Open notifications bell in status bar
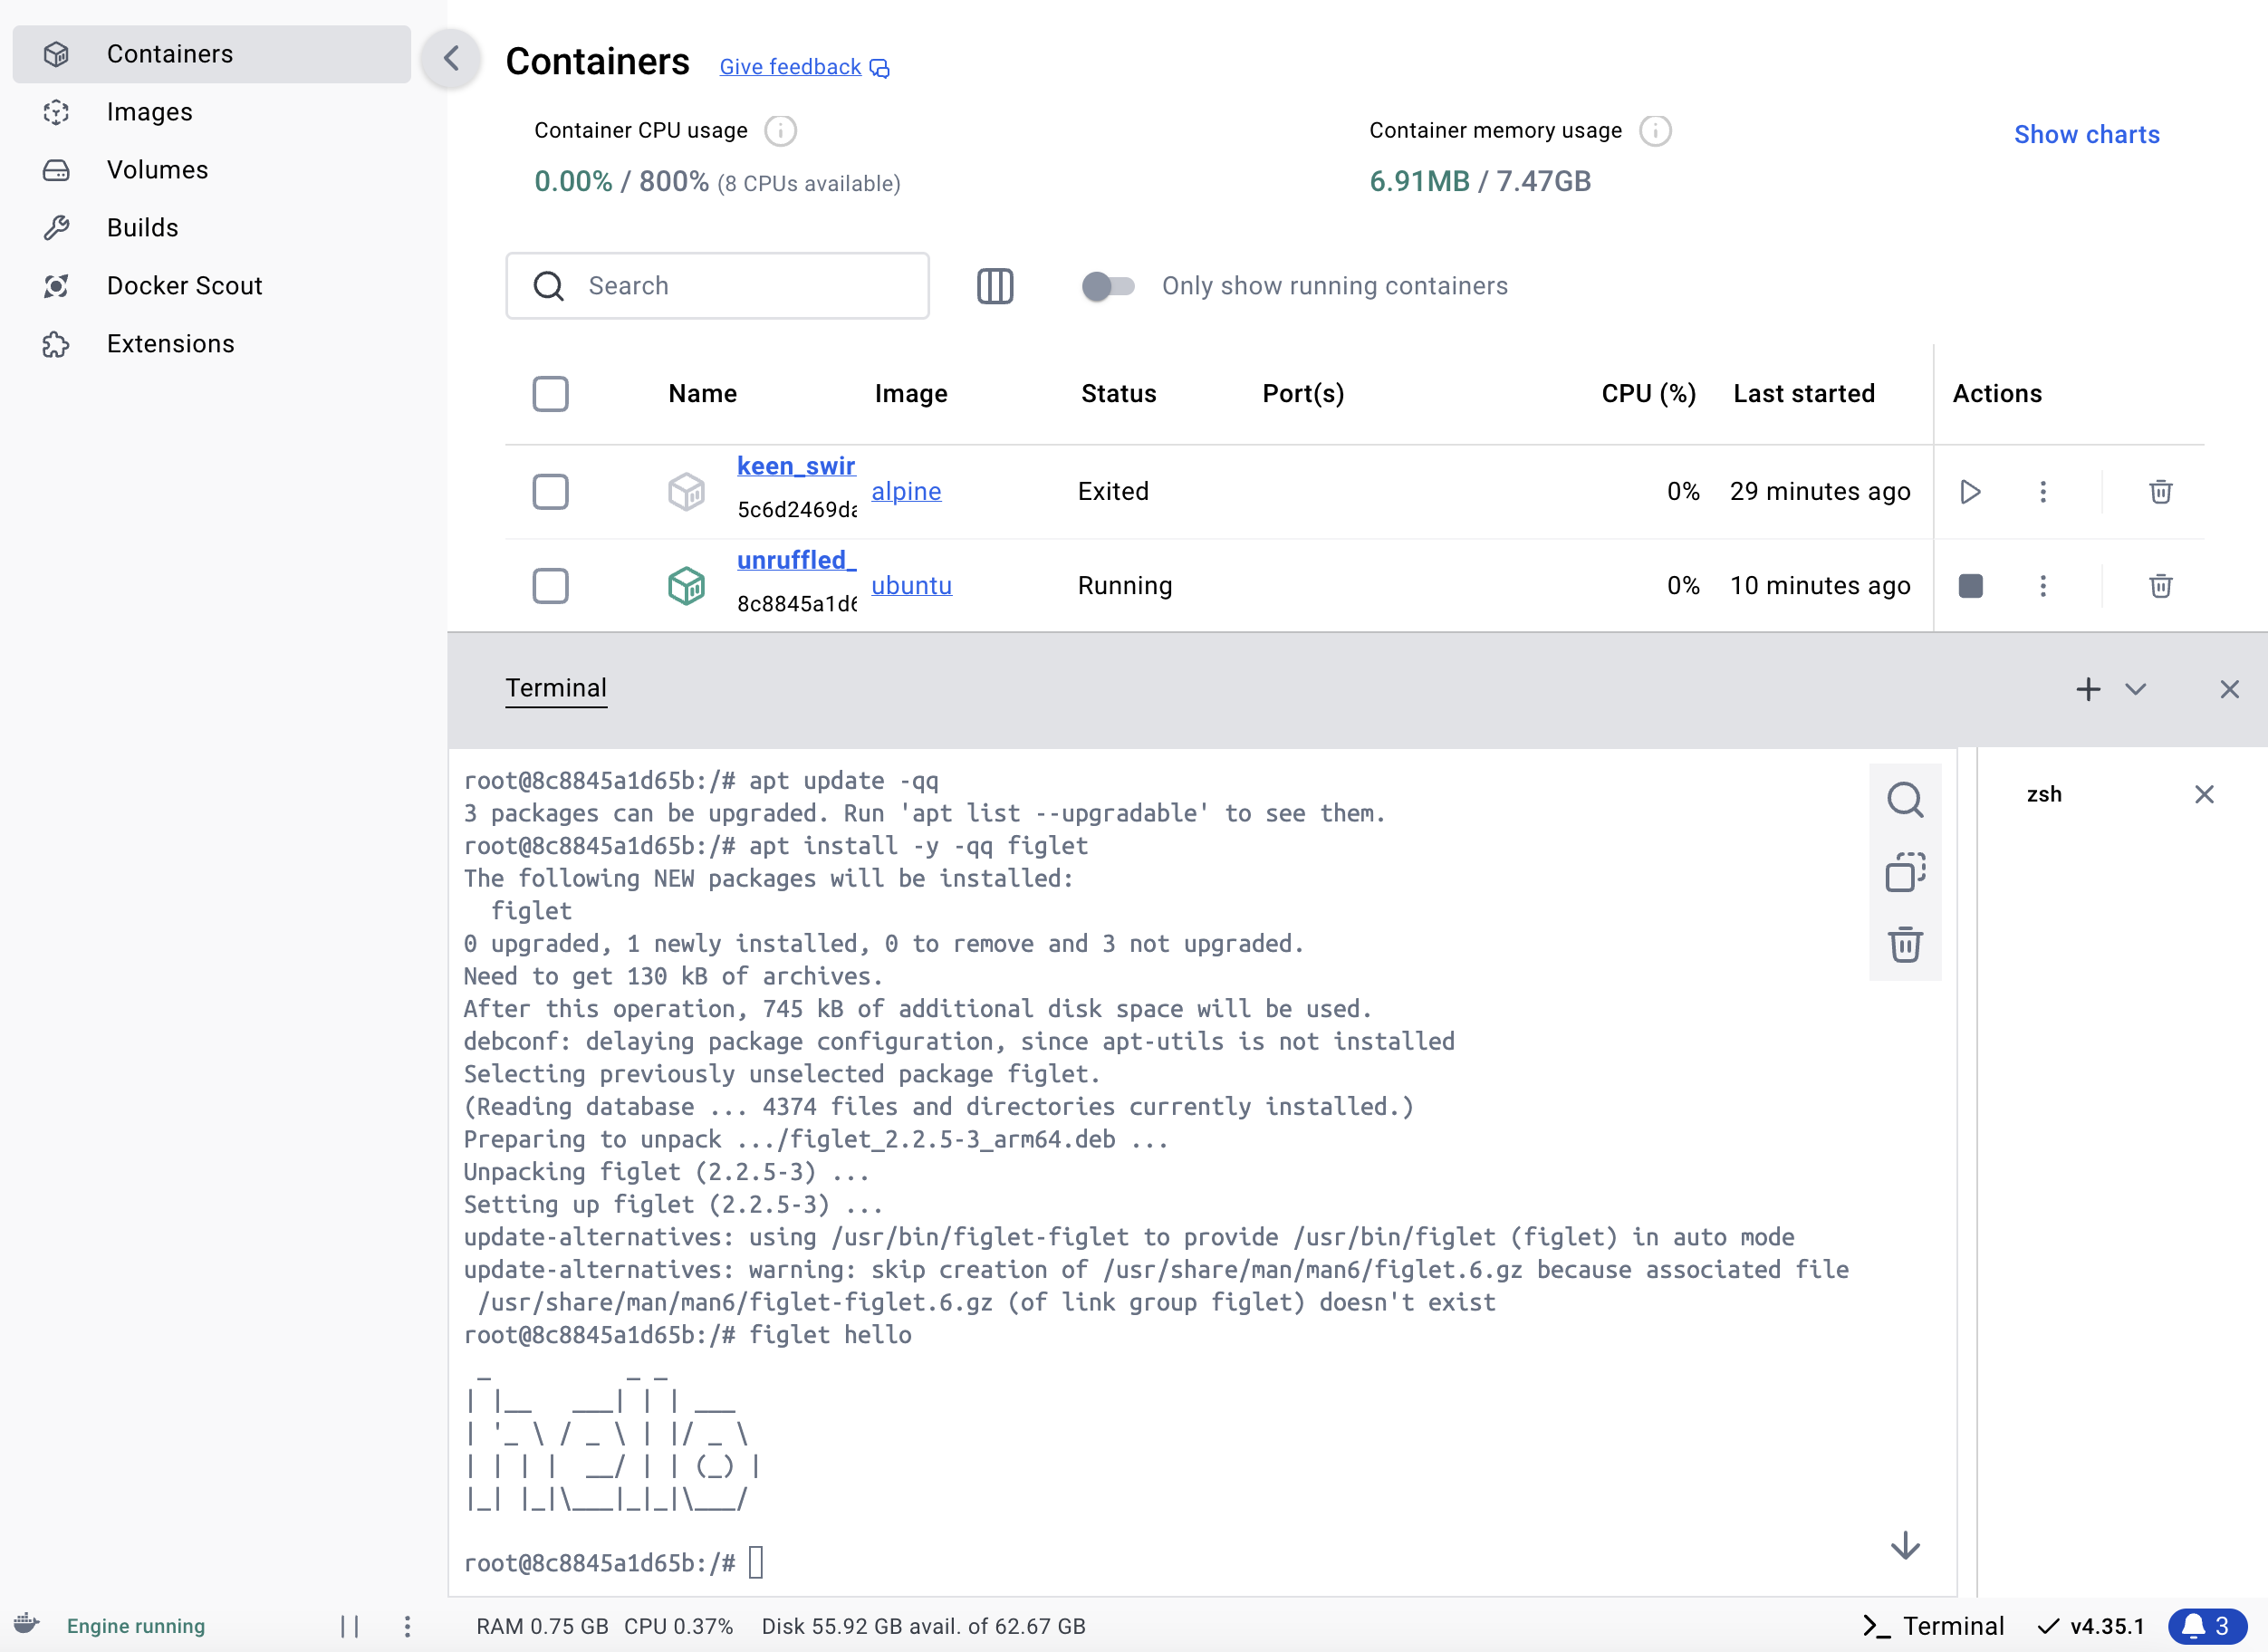The width and height of the screenshot is (2268, 1652). pyautogui.click(x=2205, y=1626)
